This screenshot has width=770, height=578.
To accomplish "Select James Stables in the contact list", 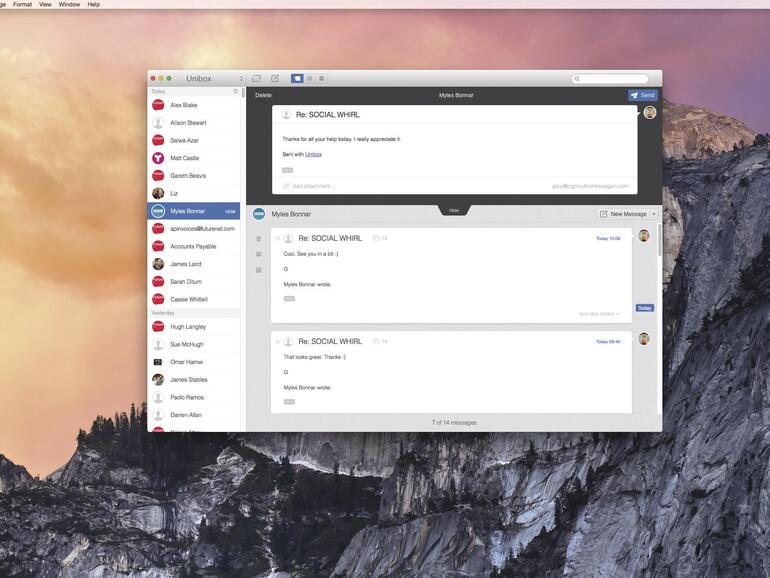I will [x=194, y=380].
